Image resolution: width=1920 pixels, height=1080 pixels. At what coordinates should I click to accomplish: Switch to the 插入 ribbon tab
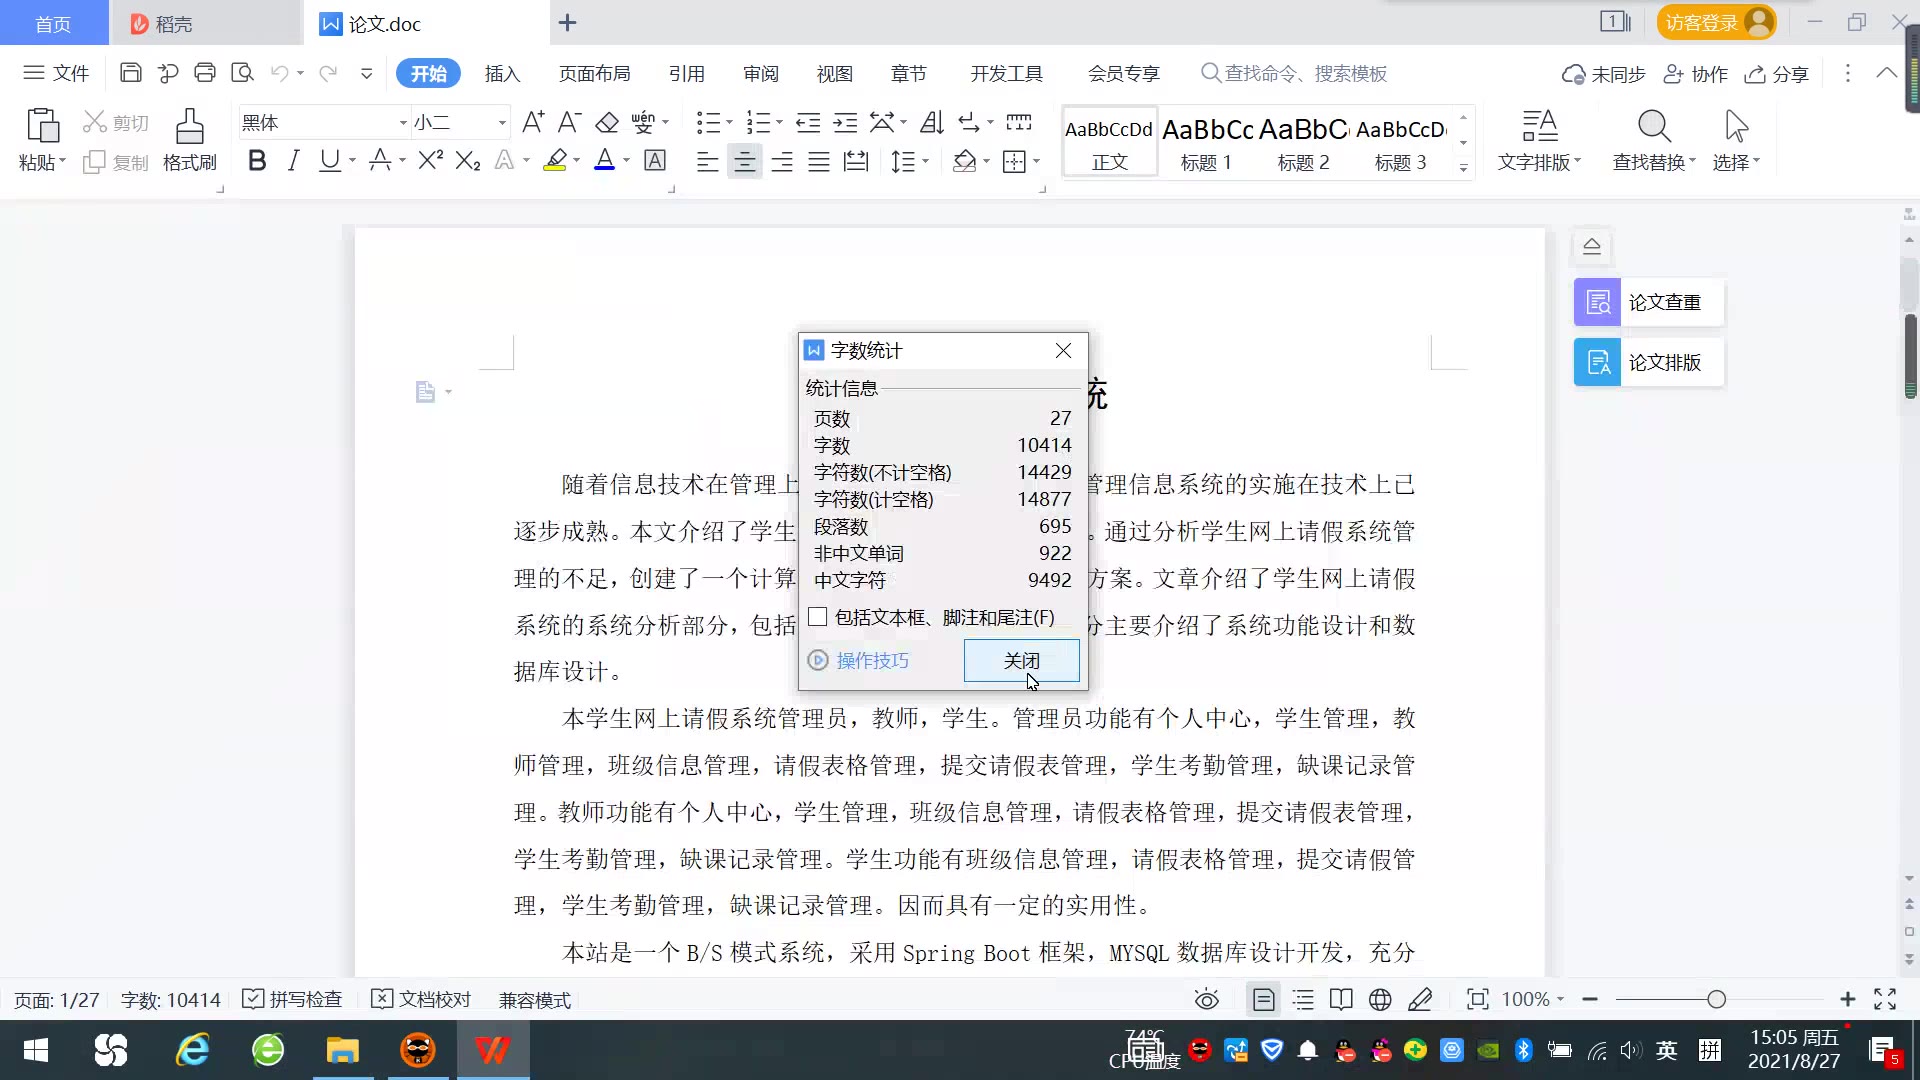pyautogui.click(x=502, y=74)
